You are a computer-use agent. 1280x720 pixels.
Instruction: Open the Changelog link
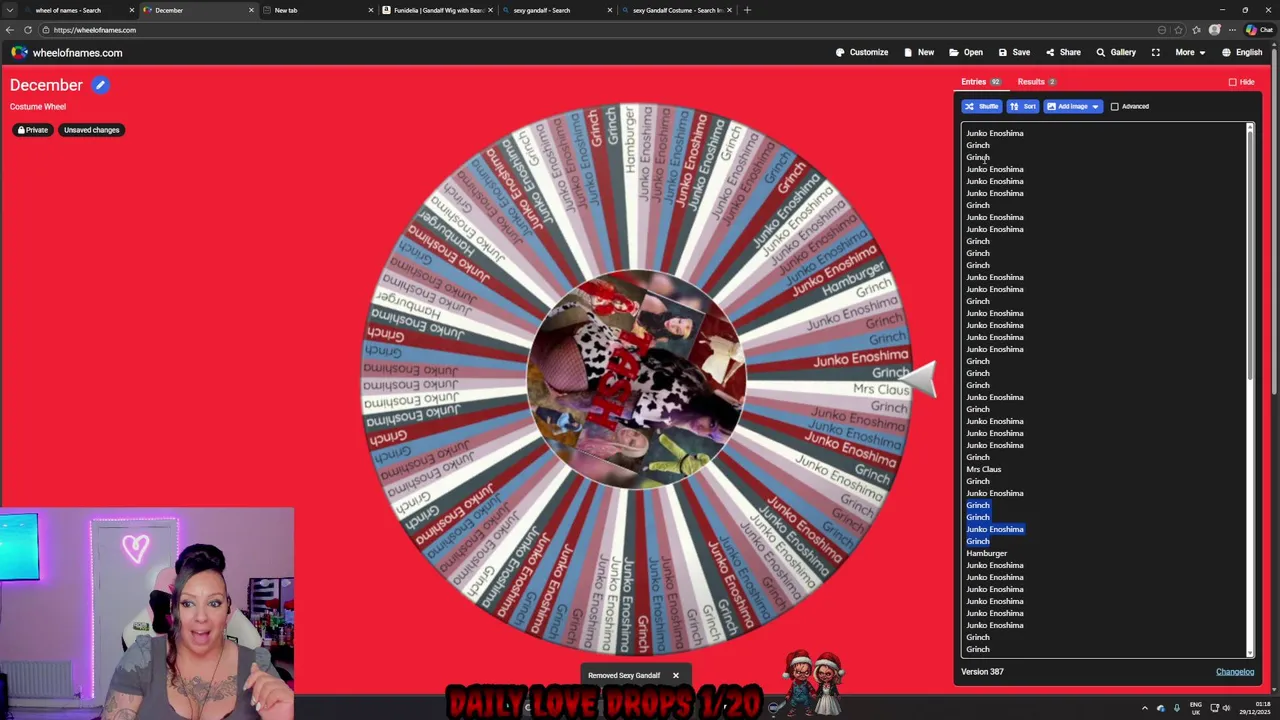[x=1234, y=672]
